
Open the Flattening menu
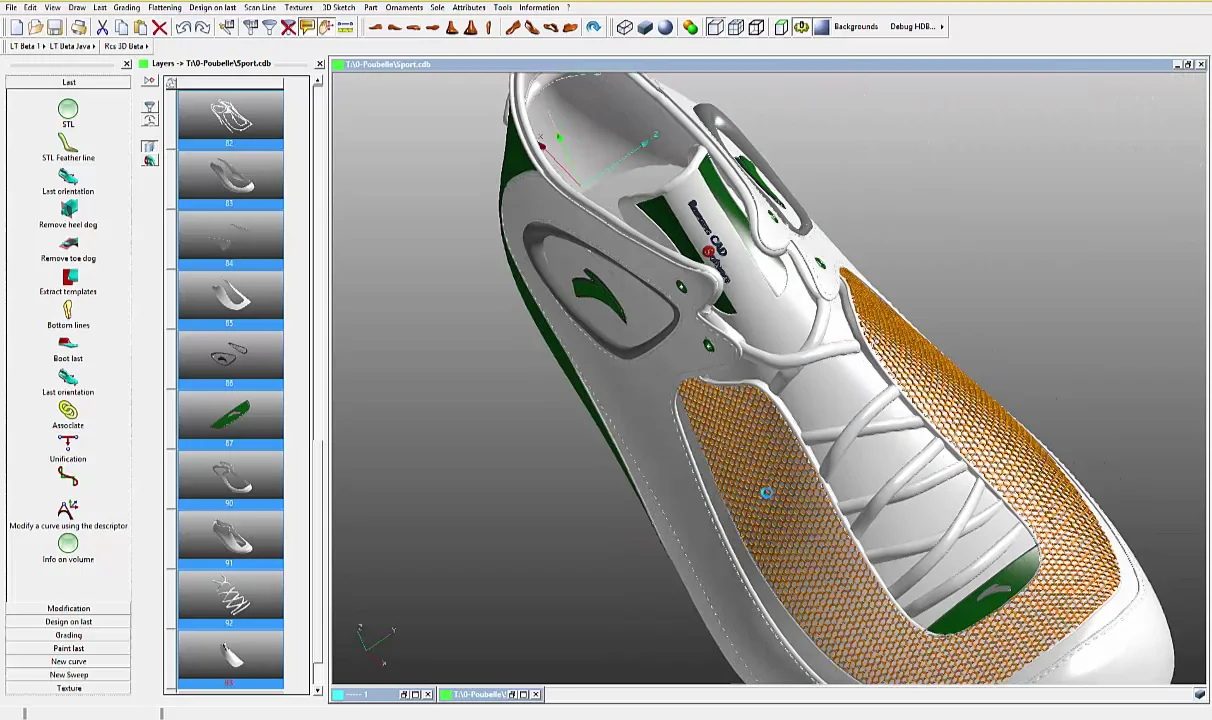point(165,7)
